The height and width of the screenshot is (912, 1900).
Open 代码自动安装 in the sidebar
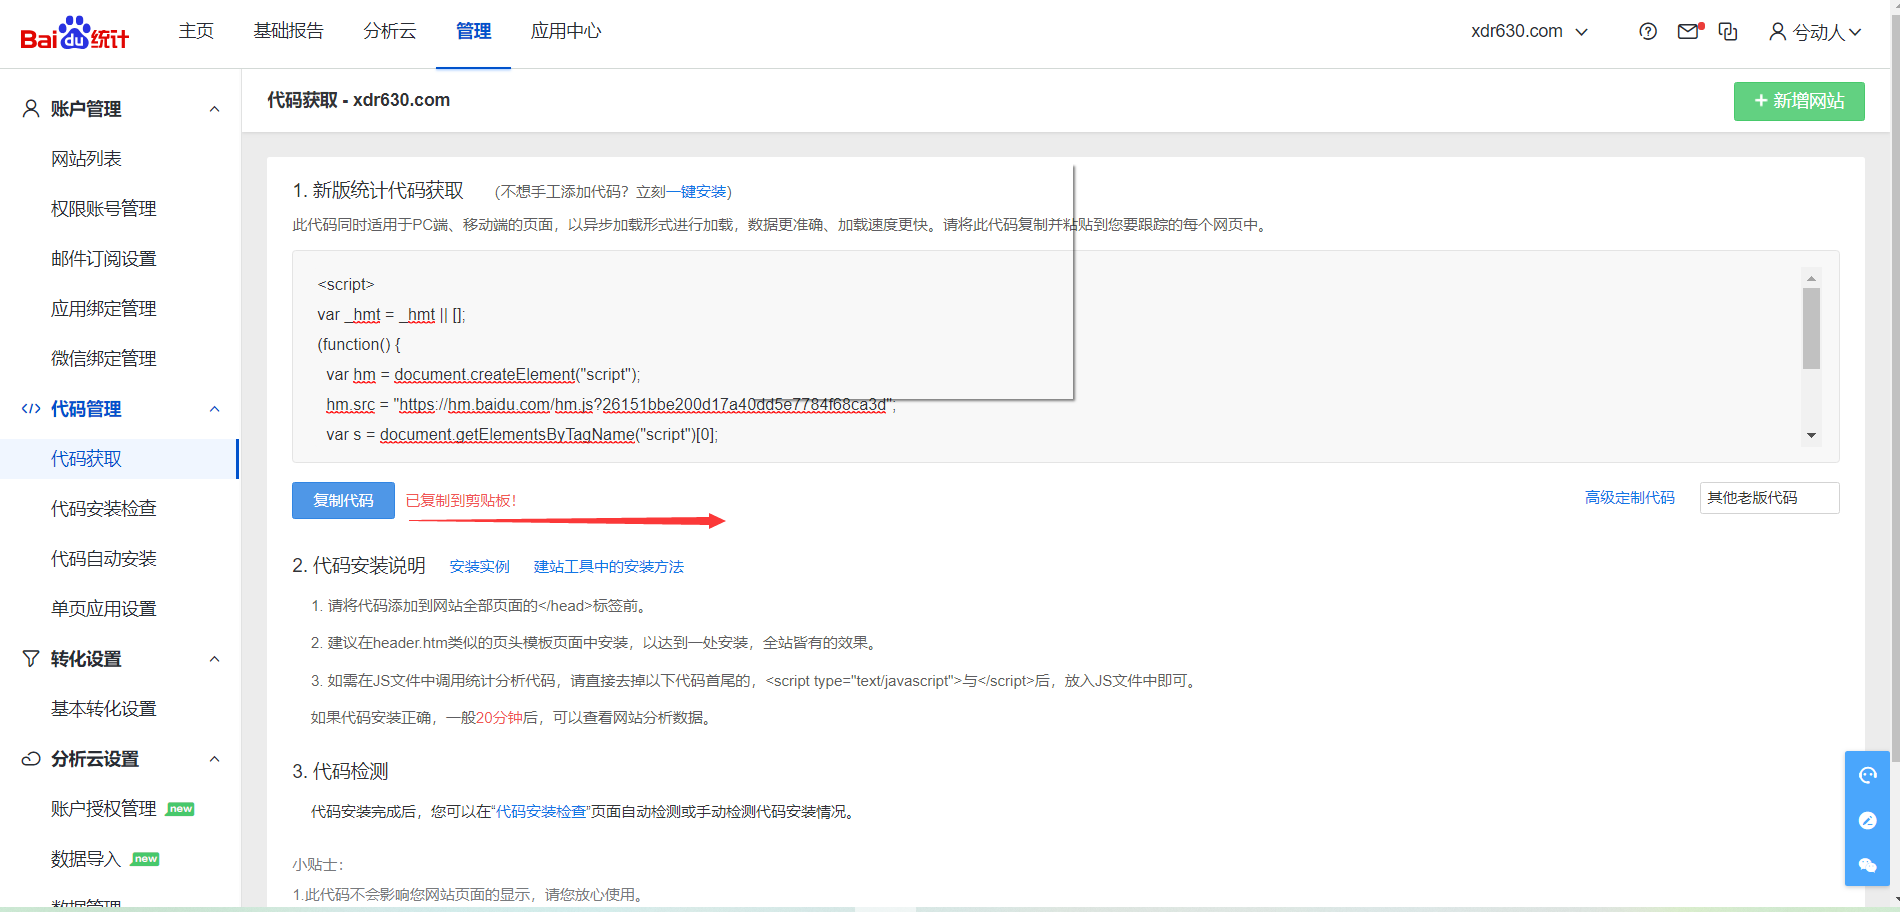click(x=104, y=558)
